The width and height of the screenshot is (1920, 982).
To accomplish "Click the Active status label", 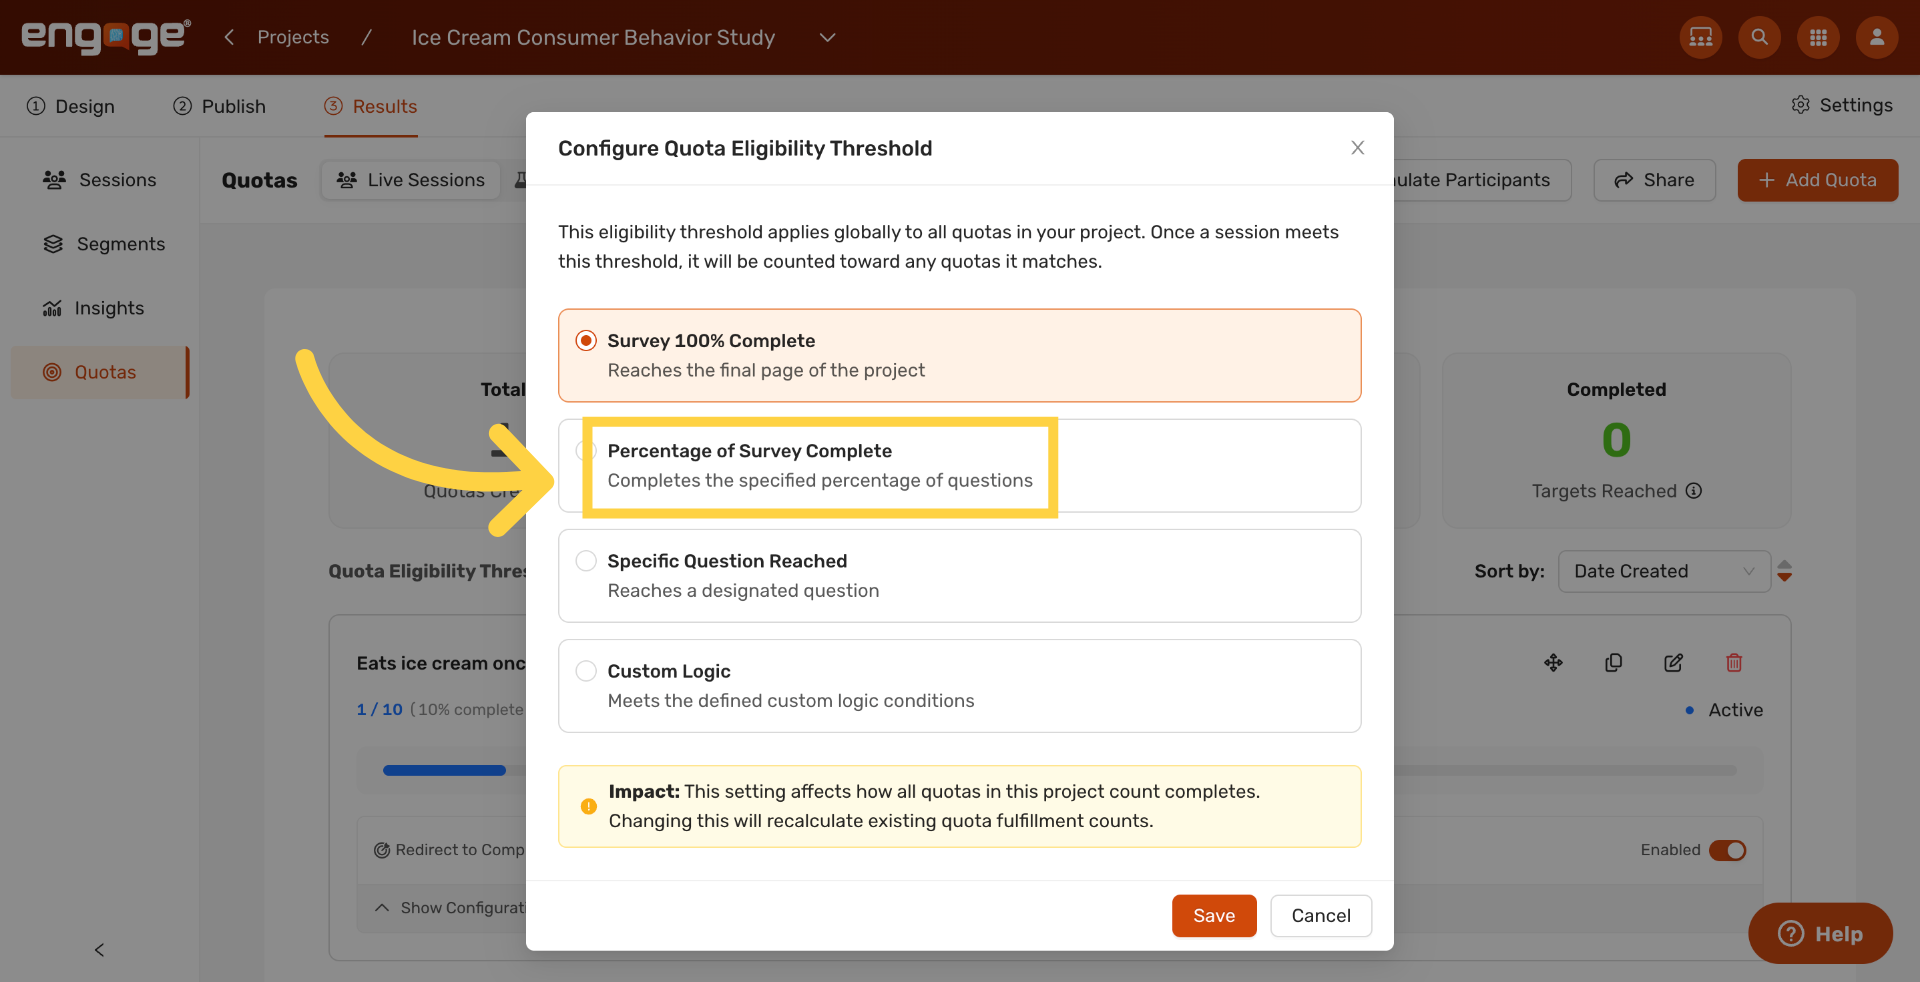I will tap(1736, 710).
